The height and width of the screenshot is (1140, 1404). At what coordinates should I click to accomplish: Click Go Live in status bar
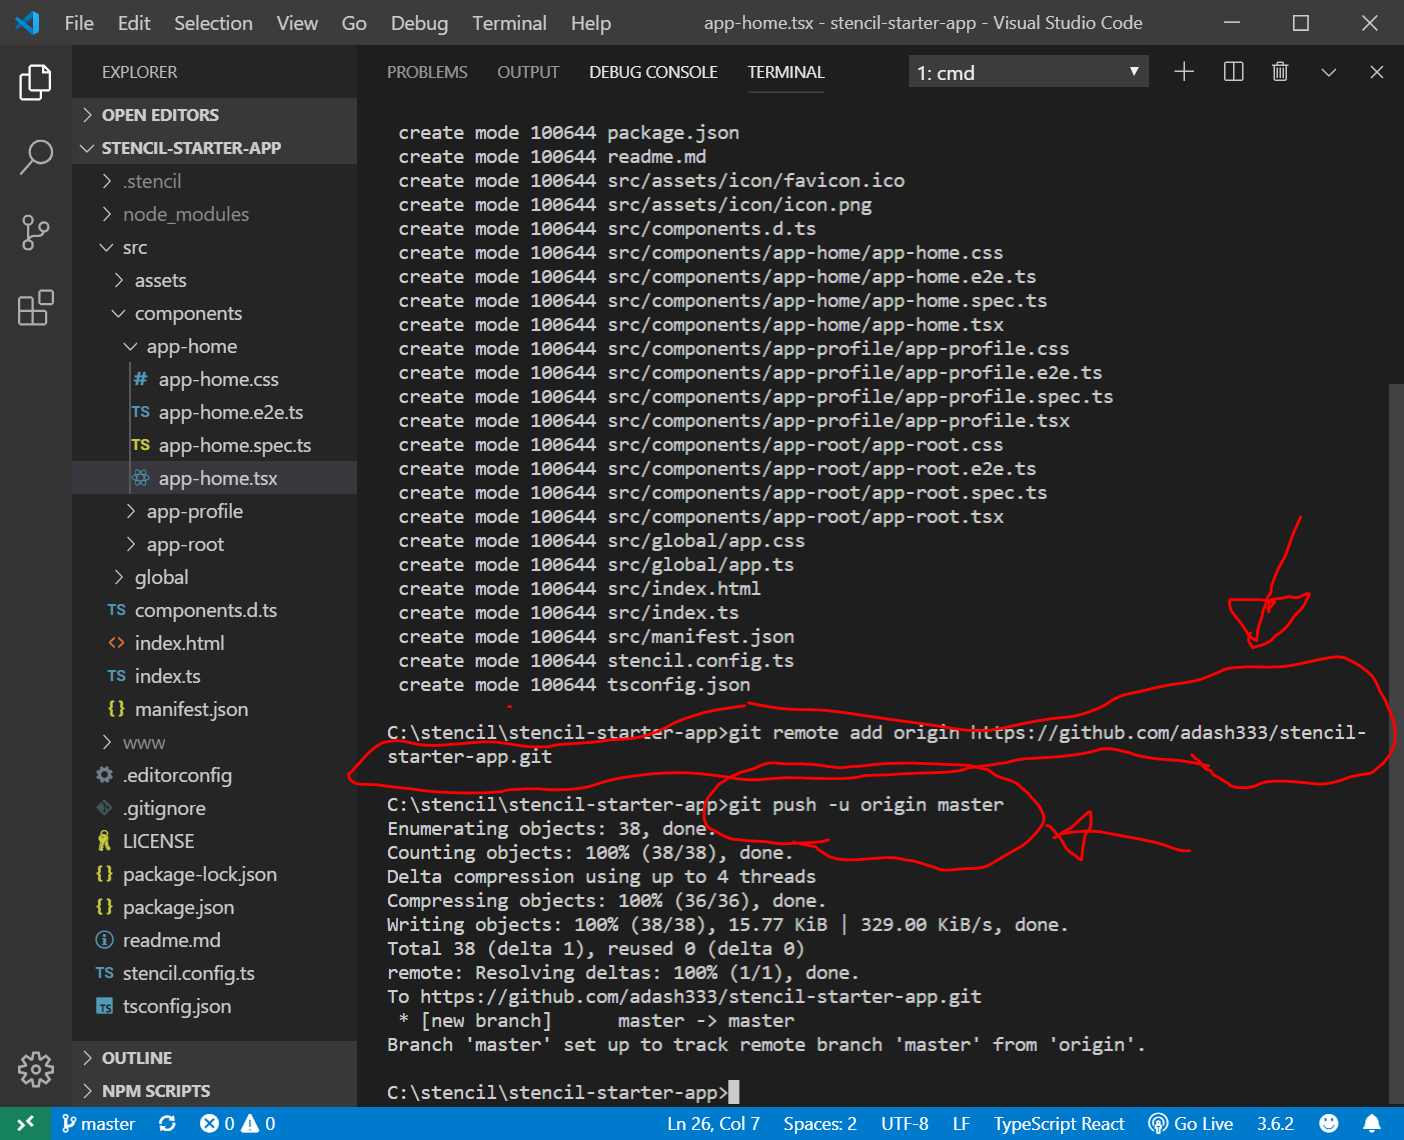pos(1191,1123)
